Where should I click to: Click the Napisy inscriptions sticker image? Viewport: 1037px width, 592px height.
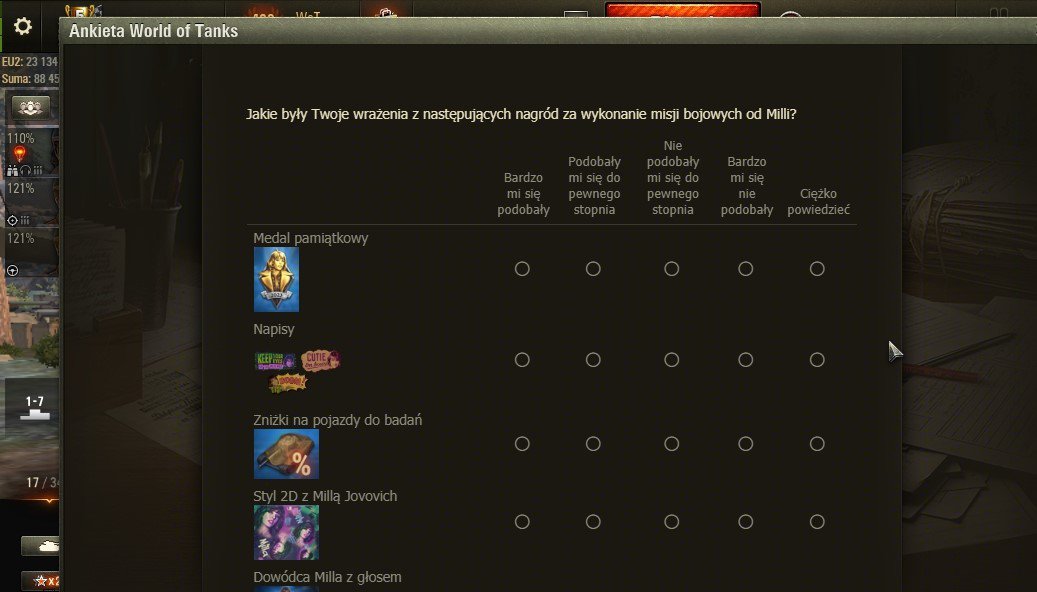297,371
